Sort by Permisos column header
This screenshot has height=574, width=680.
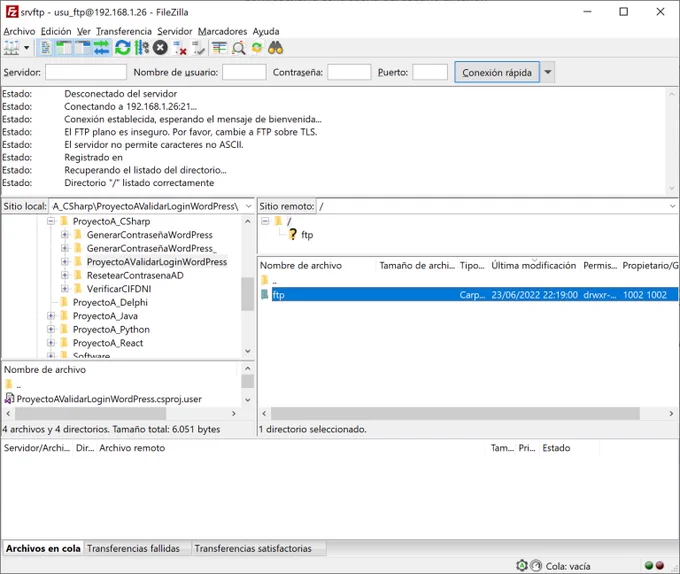(x=600, y=265)
